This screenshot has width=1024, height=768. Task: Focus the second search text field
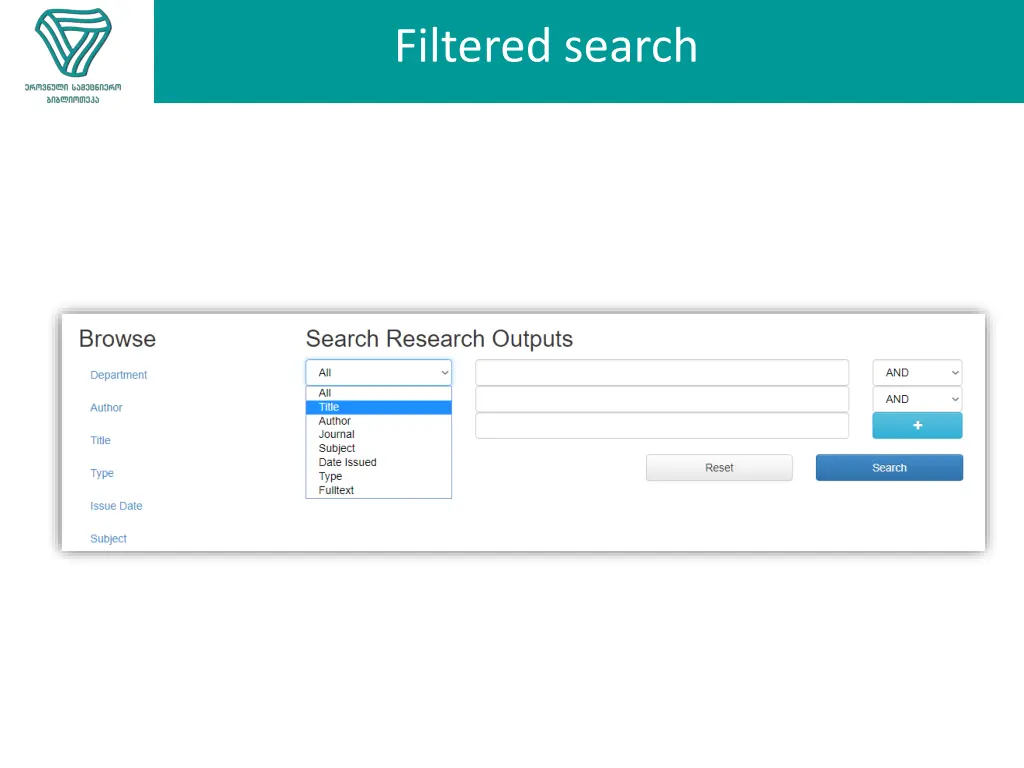tap(662, 399)
